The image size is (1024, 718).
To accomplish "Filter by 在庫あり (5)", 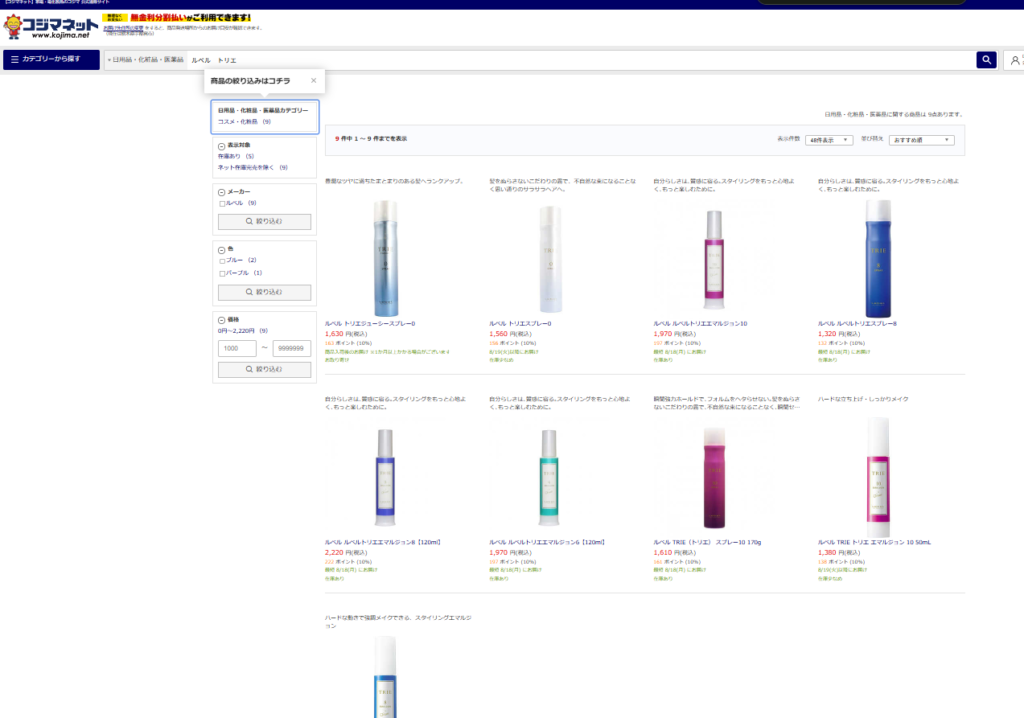I will [236, 156].
